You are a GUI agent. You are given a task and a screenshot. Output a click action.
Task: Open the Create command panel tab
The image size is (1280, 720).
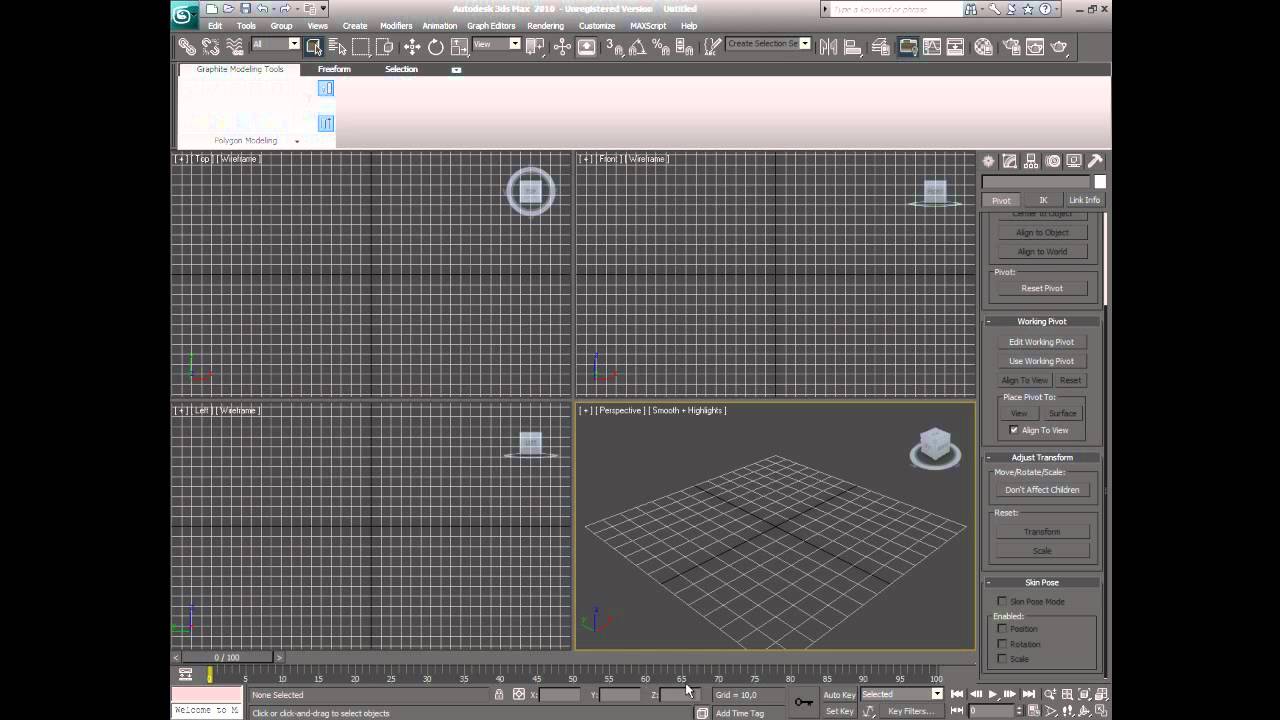988,161
